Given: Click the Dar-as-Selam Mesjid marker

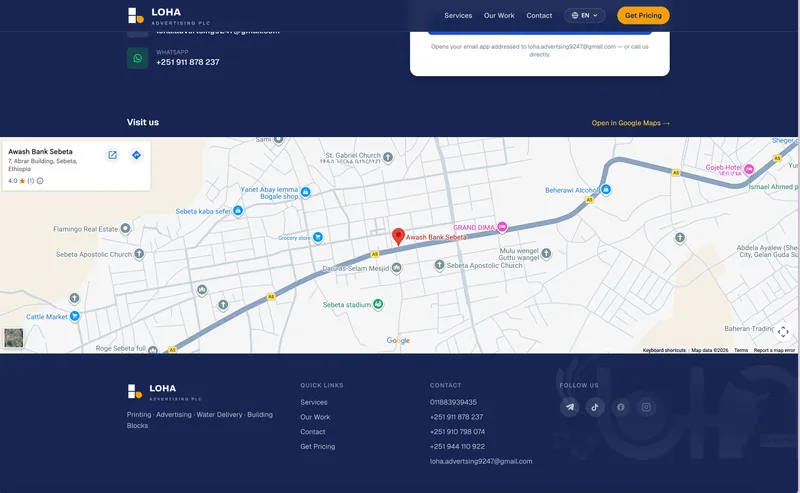Looking at the screenshot, I should 396,267.
